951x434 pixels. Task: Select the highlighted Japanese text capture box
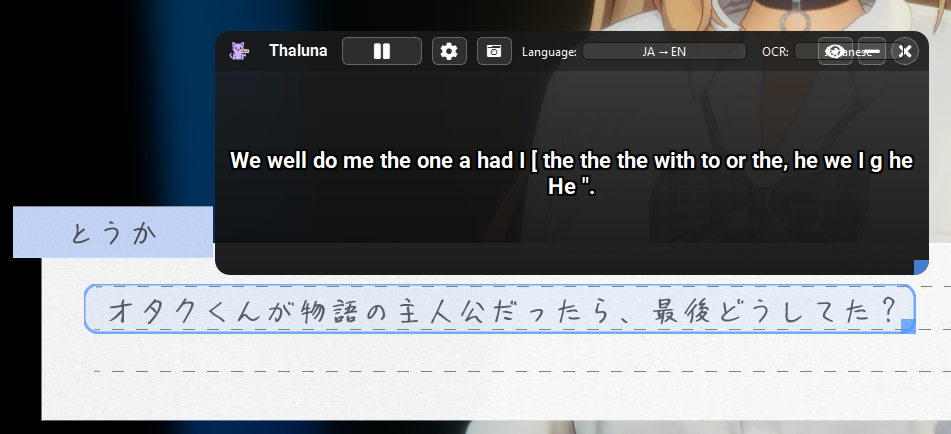(499, 309)
